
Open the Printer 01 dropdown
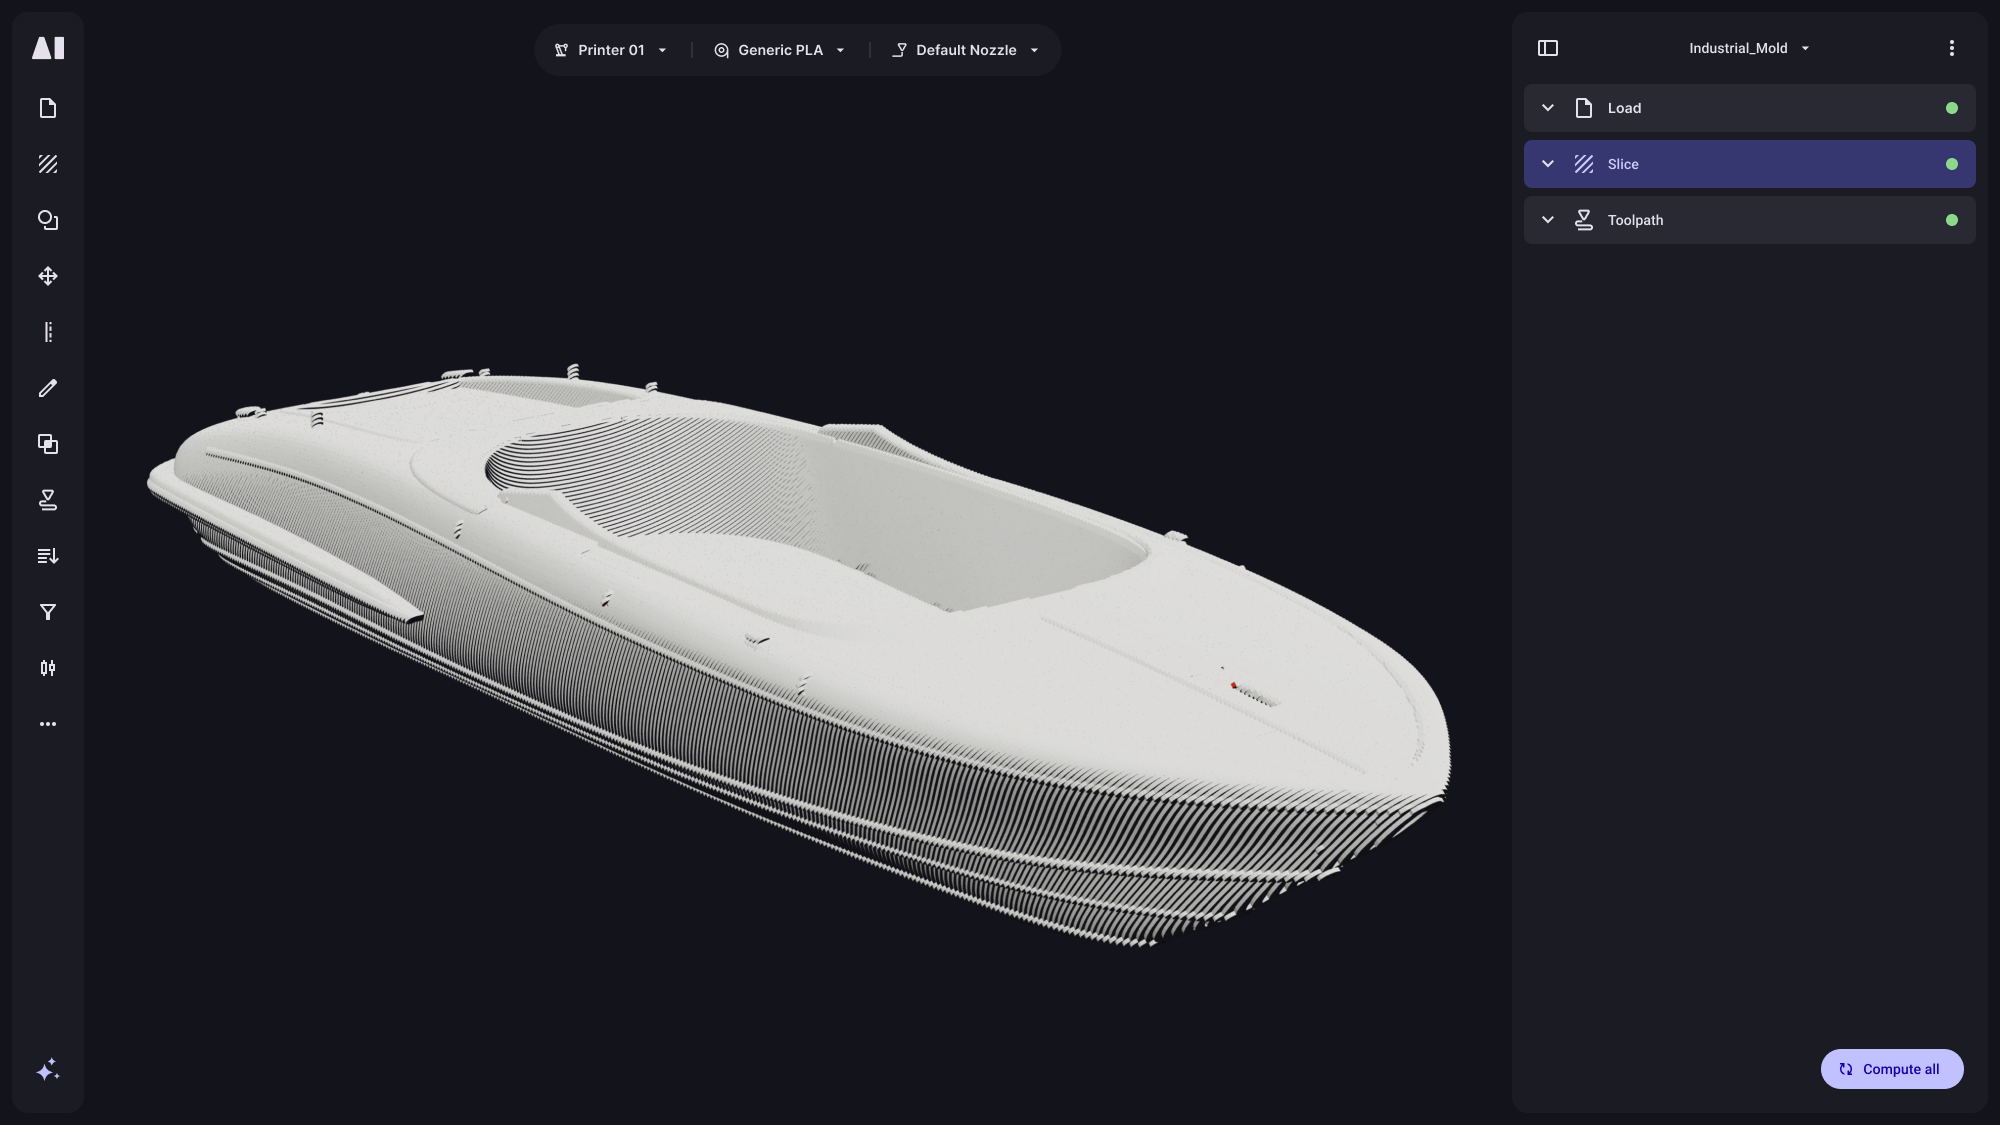coord(609,49)
